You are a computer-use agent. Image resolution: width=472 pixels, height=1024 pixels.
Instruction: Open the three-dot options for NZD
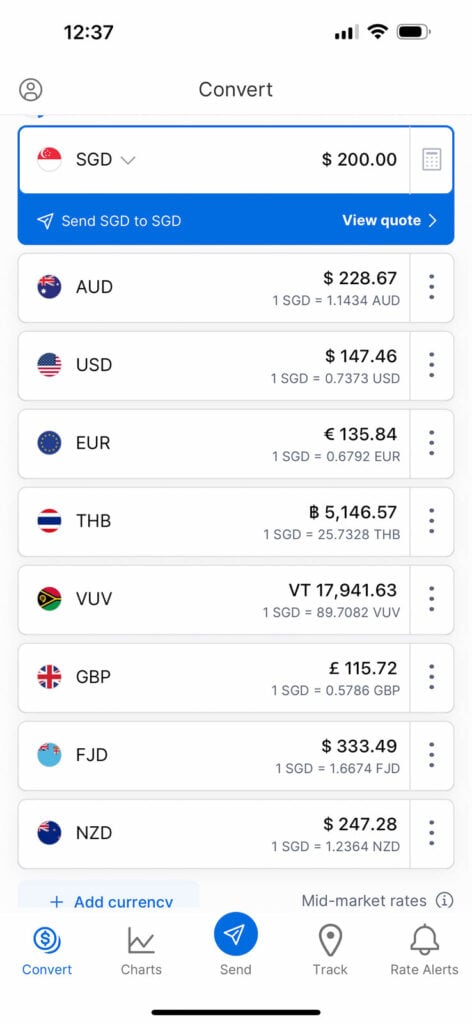coord(432,833)
